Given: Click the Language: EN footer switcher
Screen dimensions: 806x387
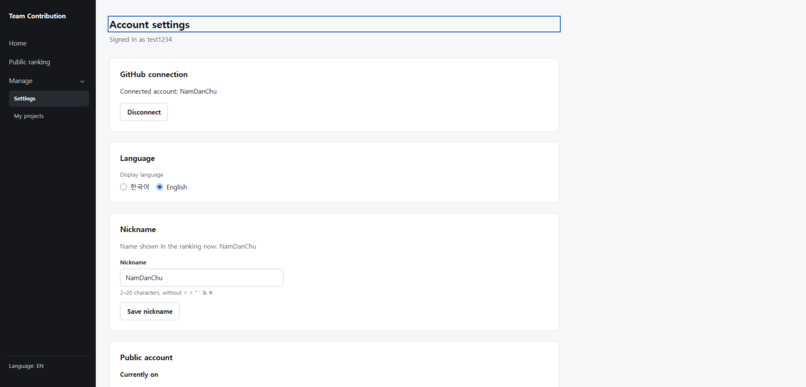Looking at the screenshot, I should pyautogui.click(x=26, y=366).
